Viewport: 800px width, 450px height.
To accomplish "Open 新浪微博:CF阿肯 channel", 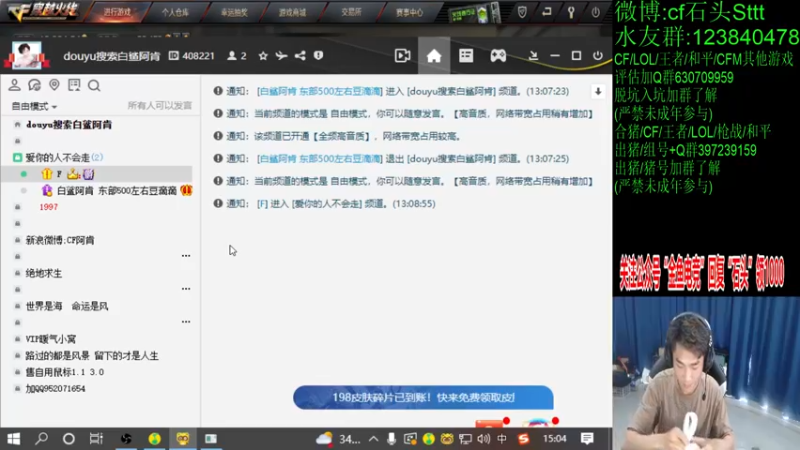I will pos(60,240).
